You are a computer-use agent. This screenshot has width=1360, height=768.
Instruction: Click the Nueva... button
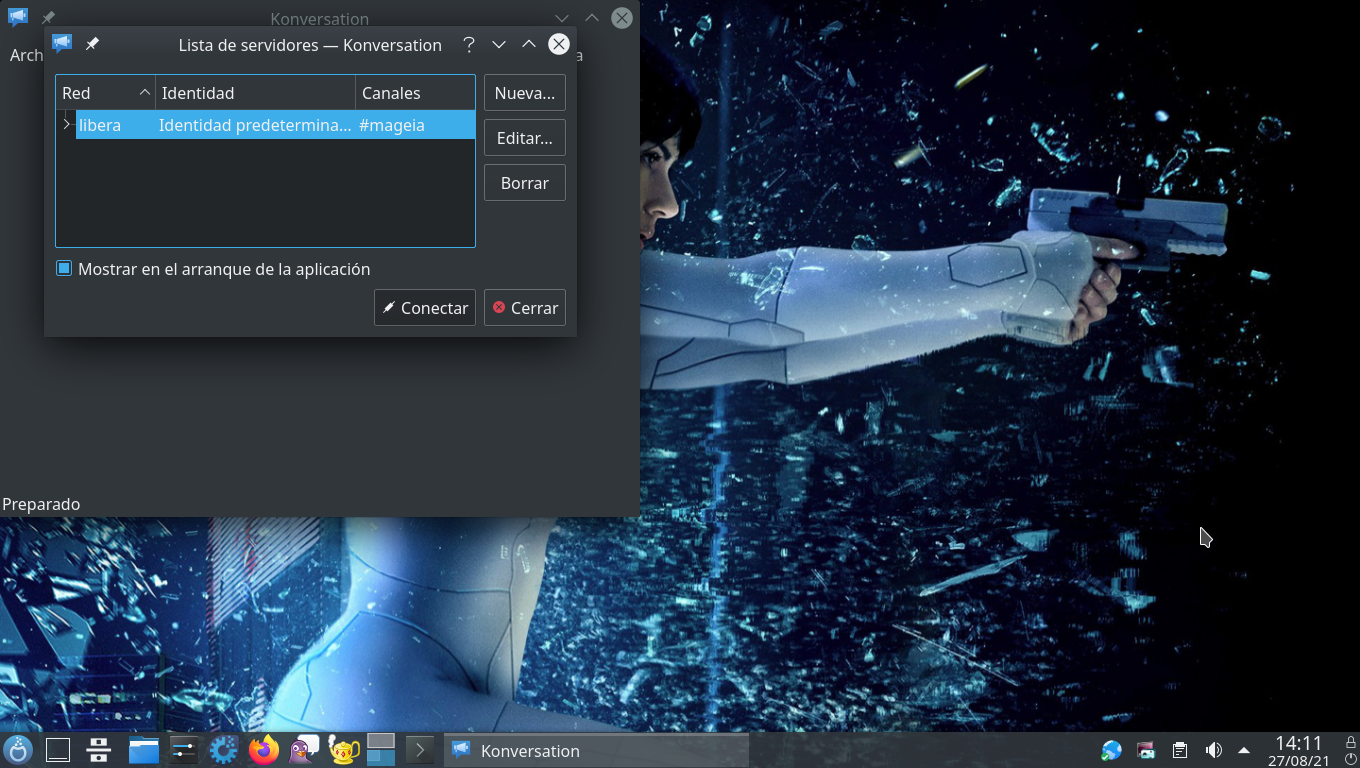525,93
